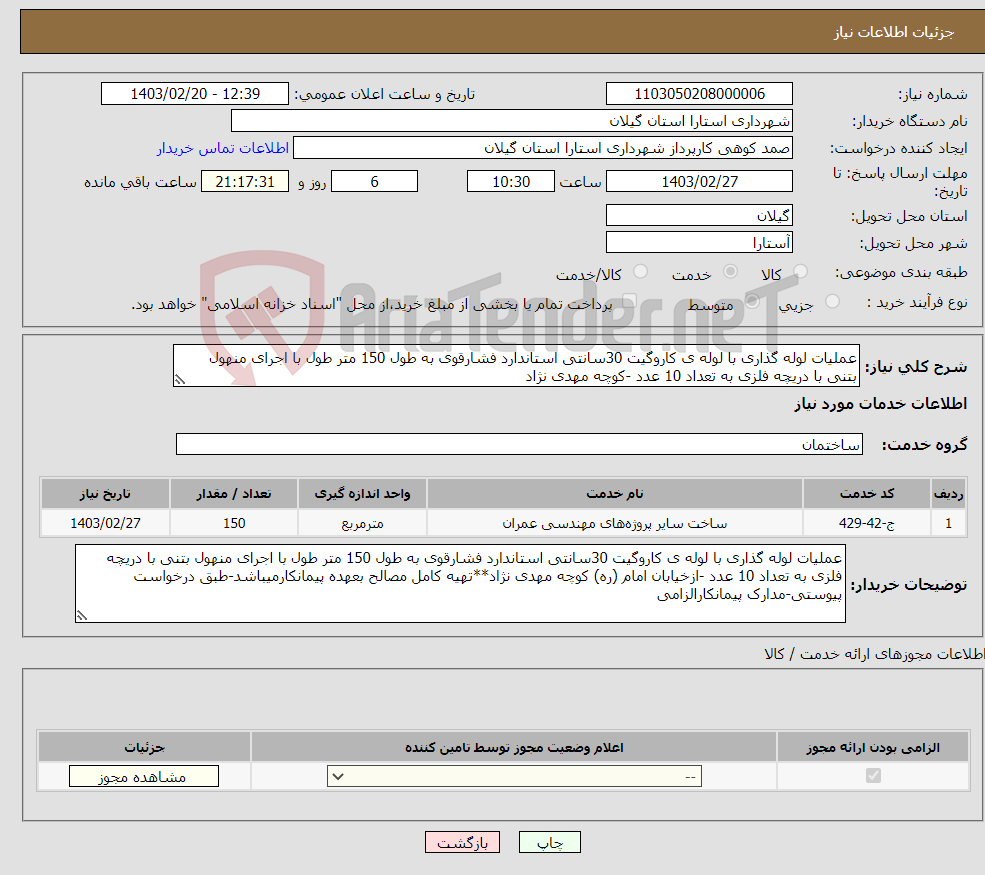Click the delivery city field آستارا

[x=699, y=242]
